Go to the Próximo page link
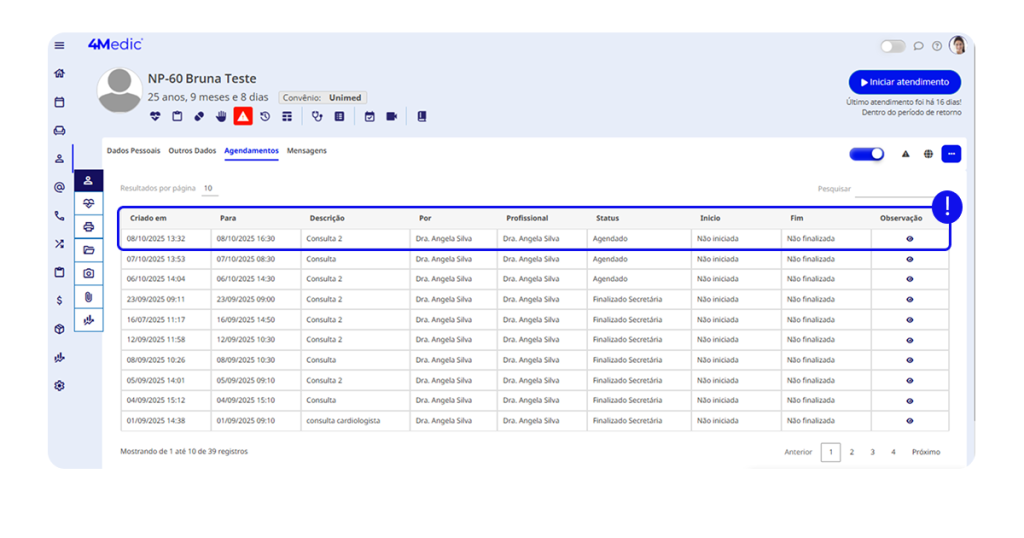 click(x=925, y=452)
